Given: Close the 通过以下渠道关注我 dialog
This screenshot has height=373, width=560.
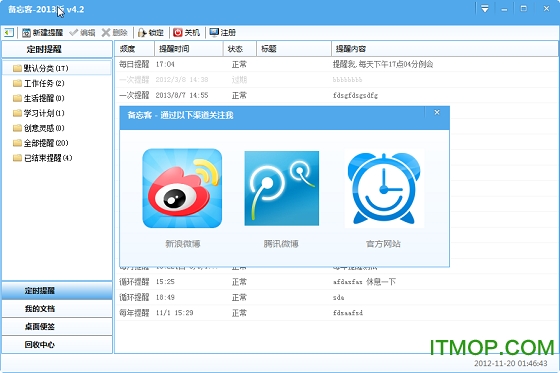Looking at the screenshot, I should [437, 113].
